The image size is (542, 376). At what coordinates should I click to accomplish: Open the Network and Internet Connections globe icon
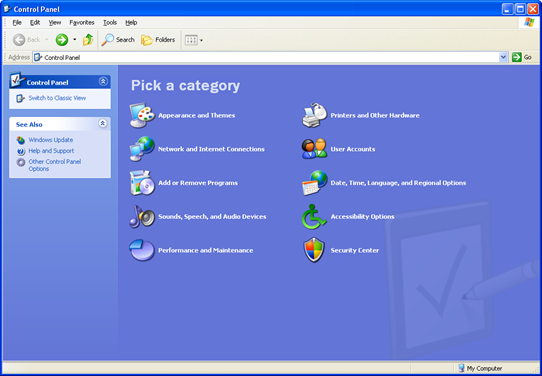click(x=142, y=149)
